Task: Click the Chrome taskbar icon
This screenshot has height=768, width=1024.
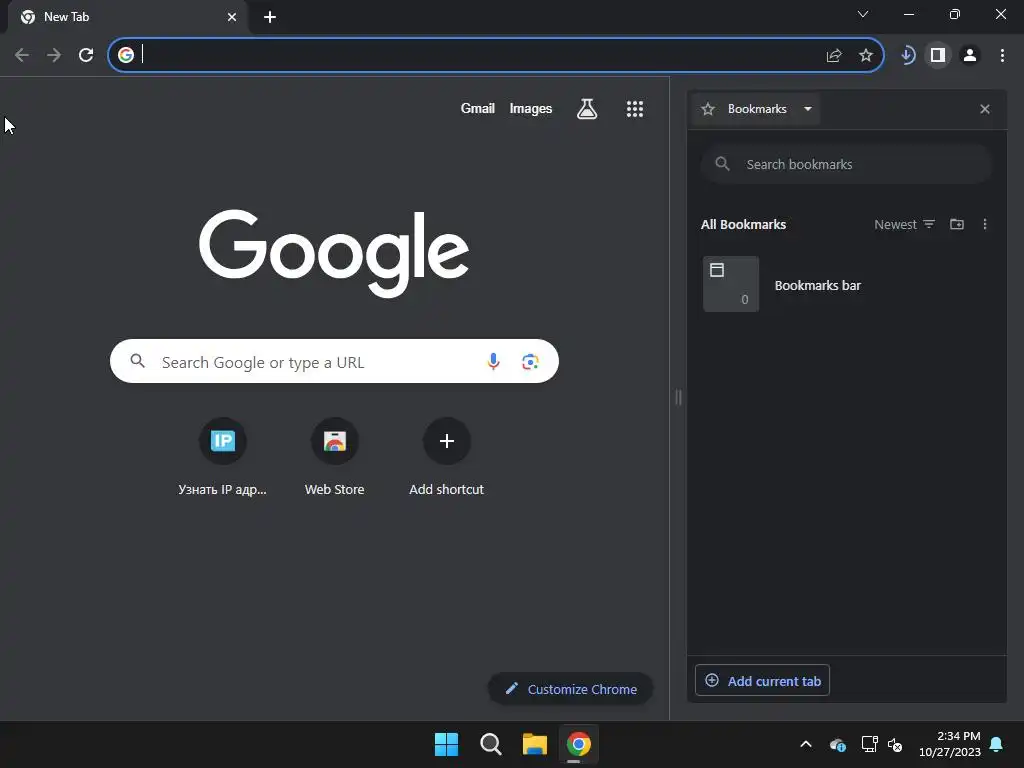Action: 579,744
